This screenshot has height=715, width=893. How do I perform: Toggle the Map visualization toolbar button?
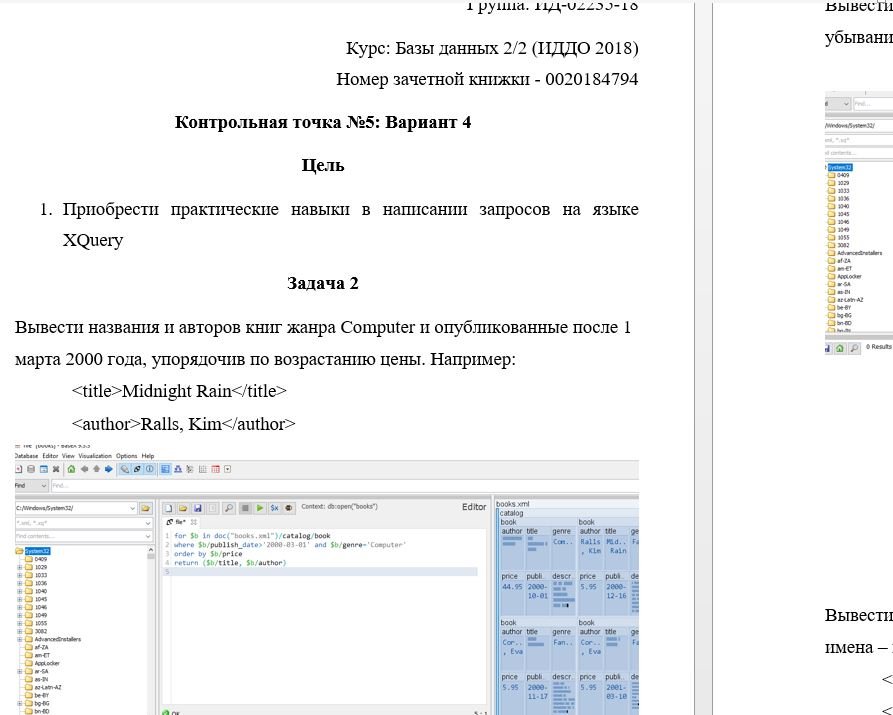(x=166, y=469)
